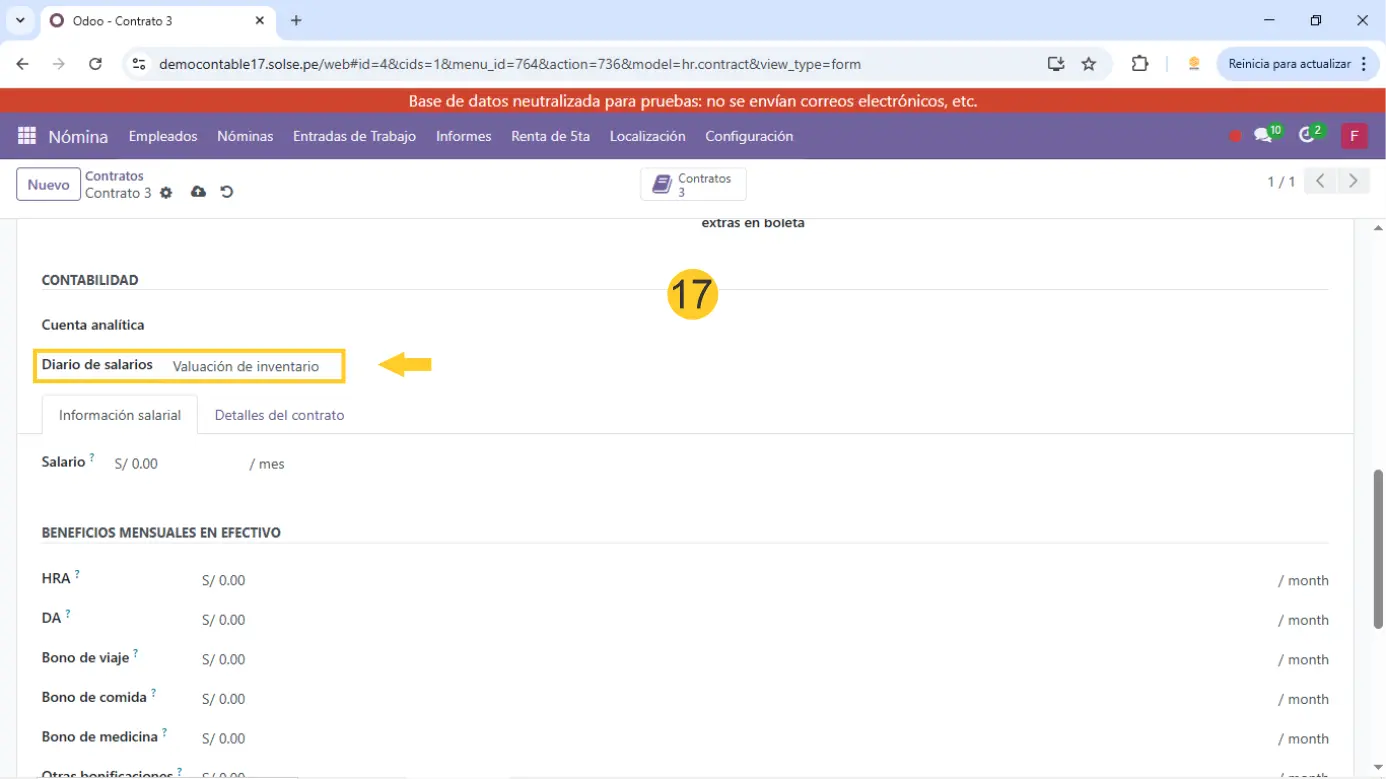Screen dimensions: 1386x779
Task: Go to previous record arrow
Action: pyautogui.click(x=1320, y=182)
